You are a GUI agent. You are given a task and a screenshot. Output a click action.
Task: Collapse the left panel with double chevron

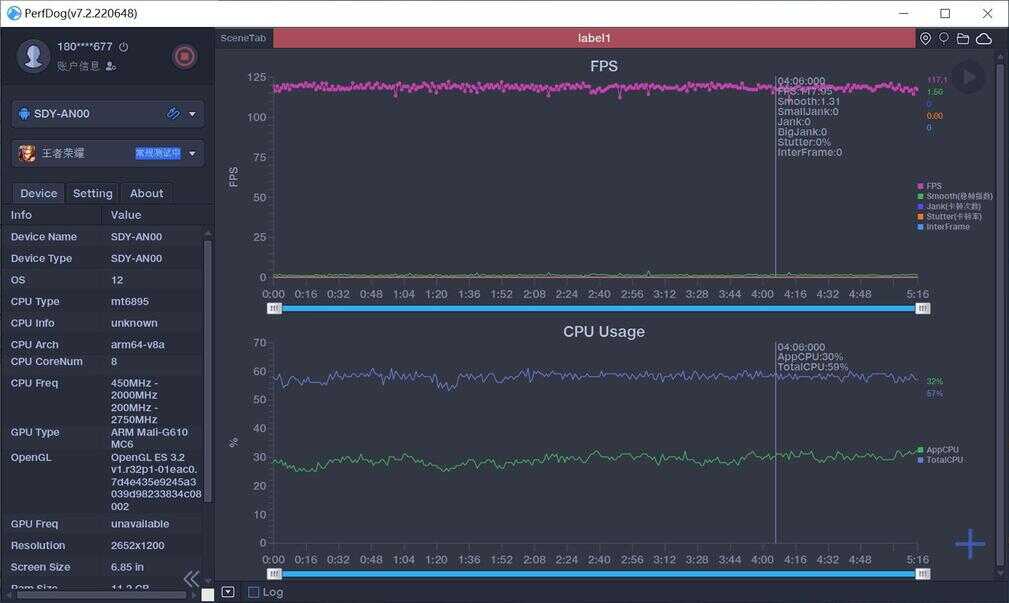coord(191,579)
